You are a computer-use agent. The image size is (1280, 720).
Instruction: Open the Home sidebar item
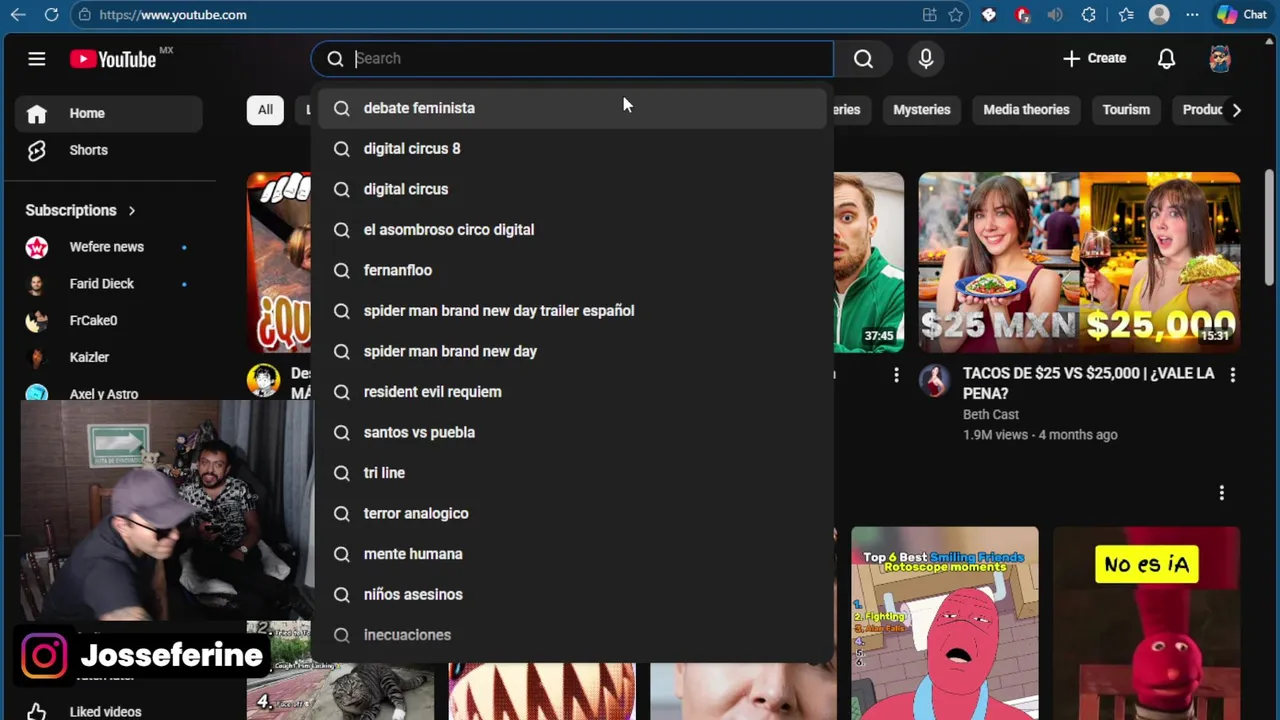(108, 113)
